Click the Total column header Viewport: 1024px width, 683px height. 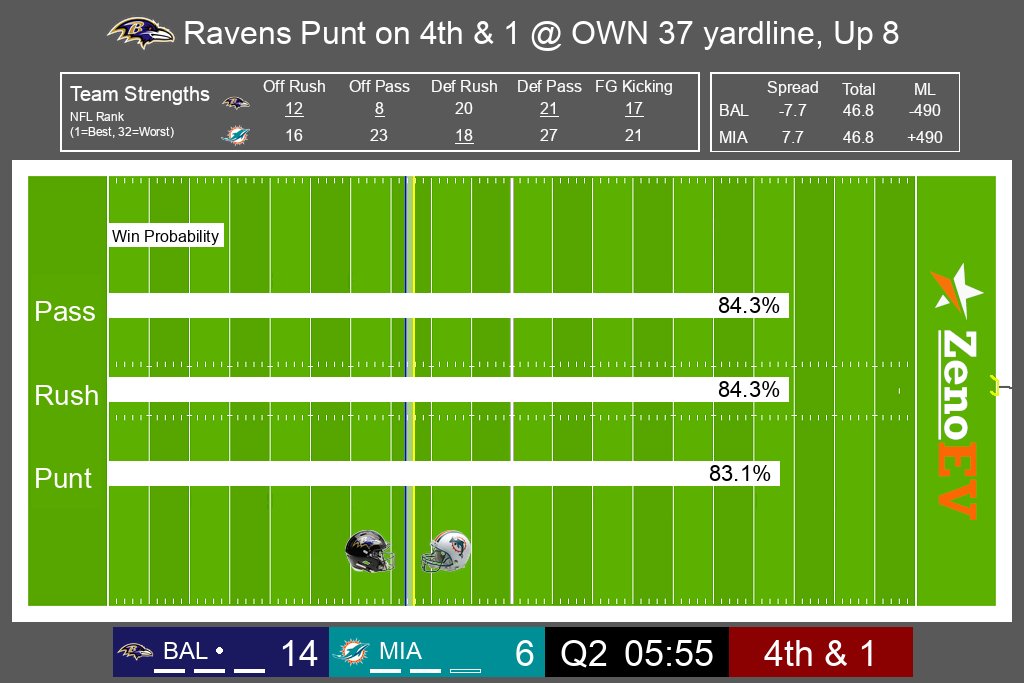tap(858, 89)
